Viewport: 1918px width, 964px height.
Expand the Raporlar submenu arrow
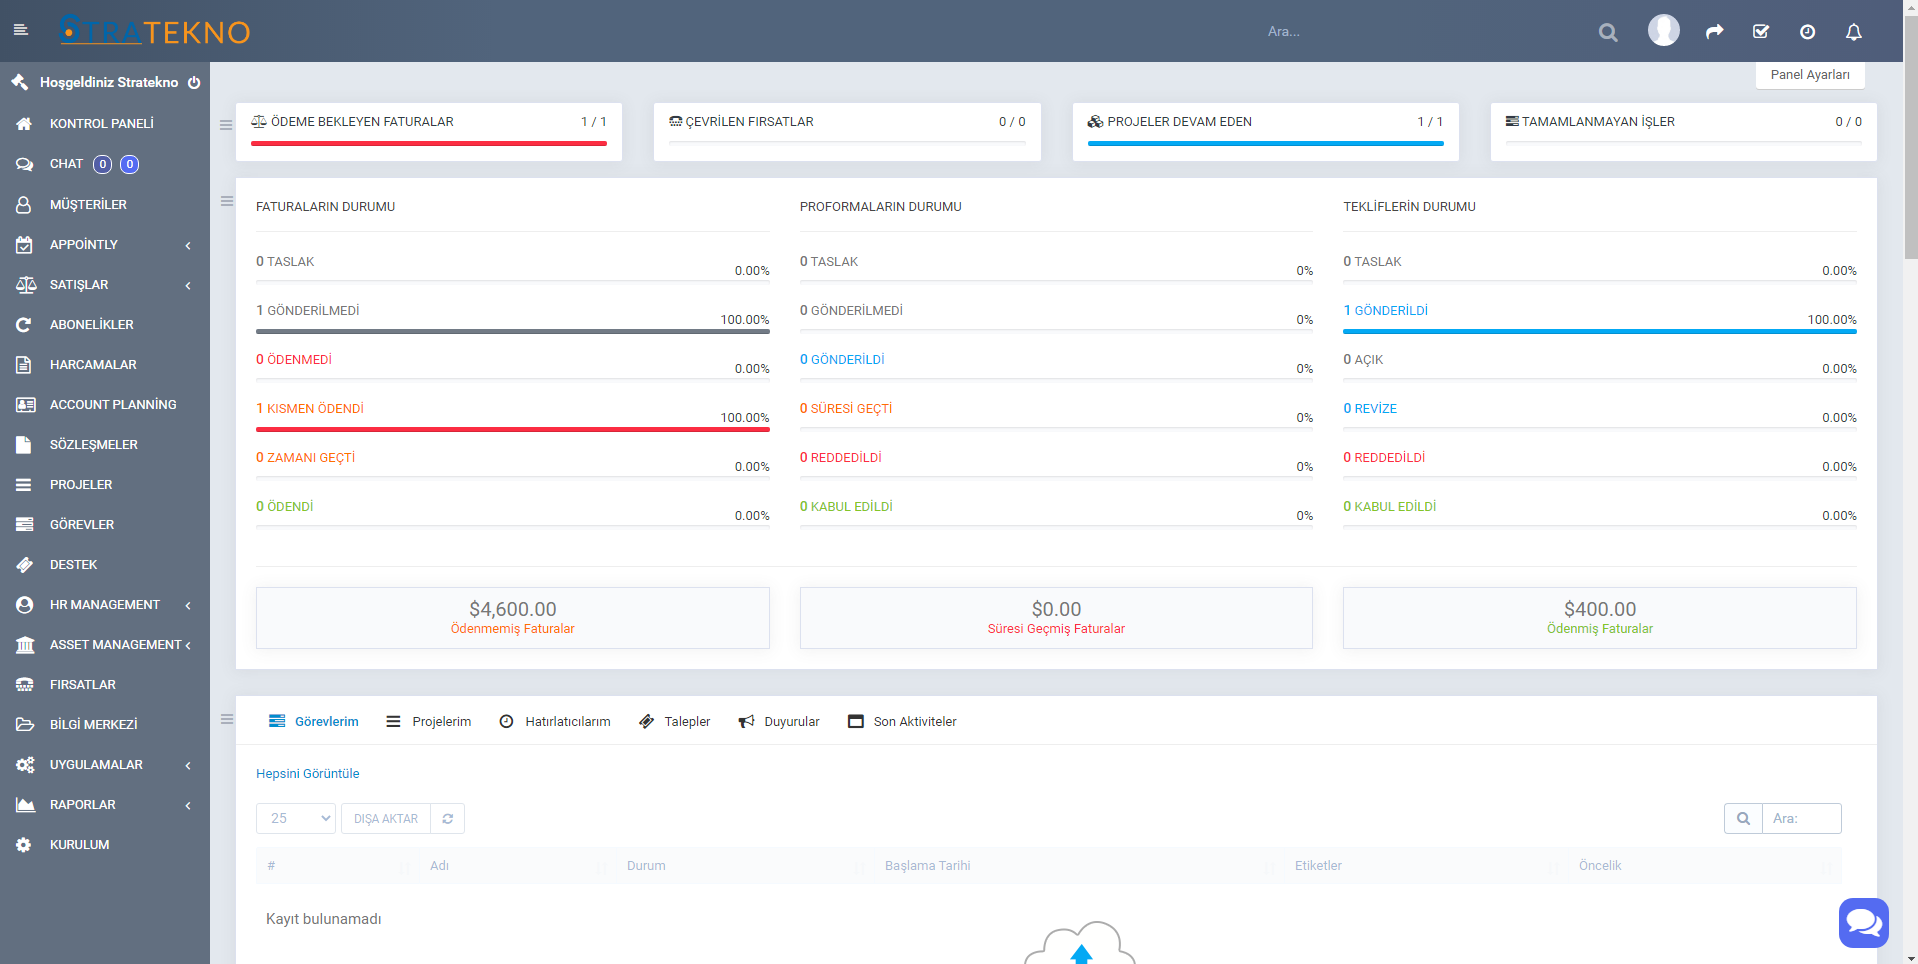pyautogui.click(x=188, y=805)
